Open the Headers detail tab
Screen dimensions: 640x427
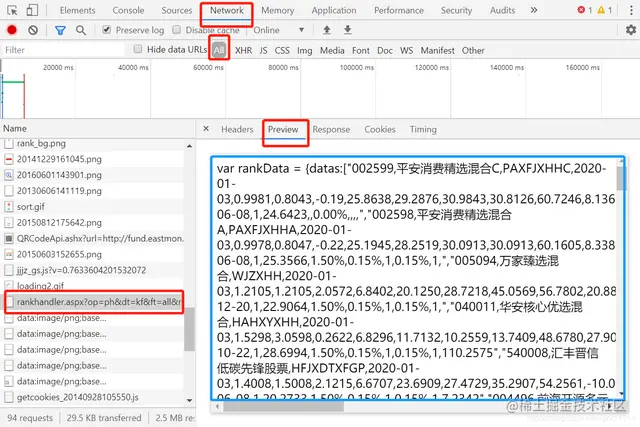(x=237, y=129)
